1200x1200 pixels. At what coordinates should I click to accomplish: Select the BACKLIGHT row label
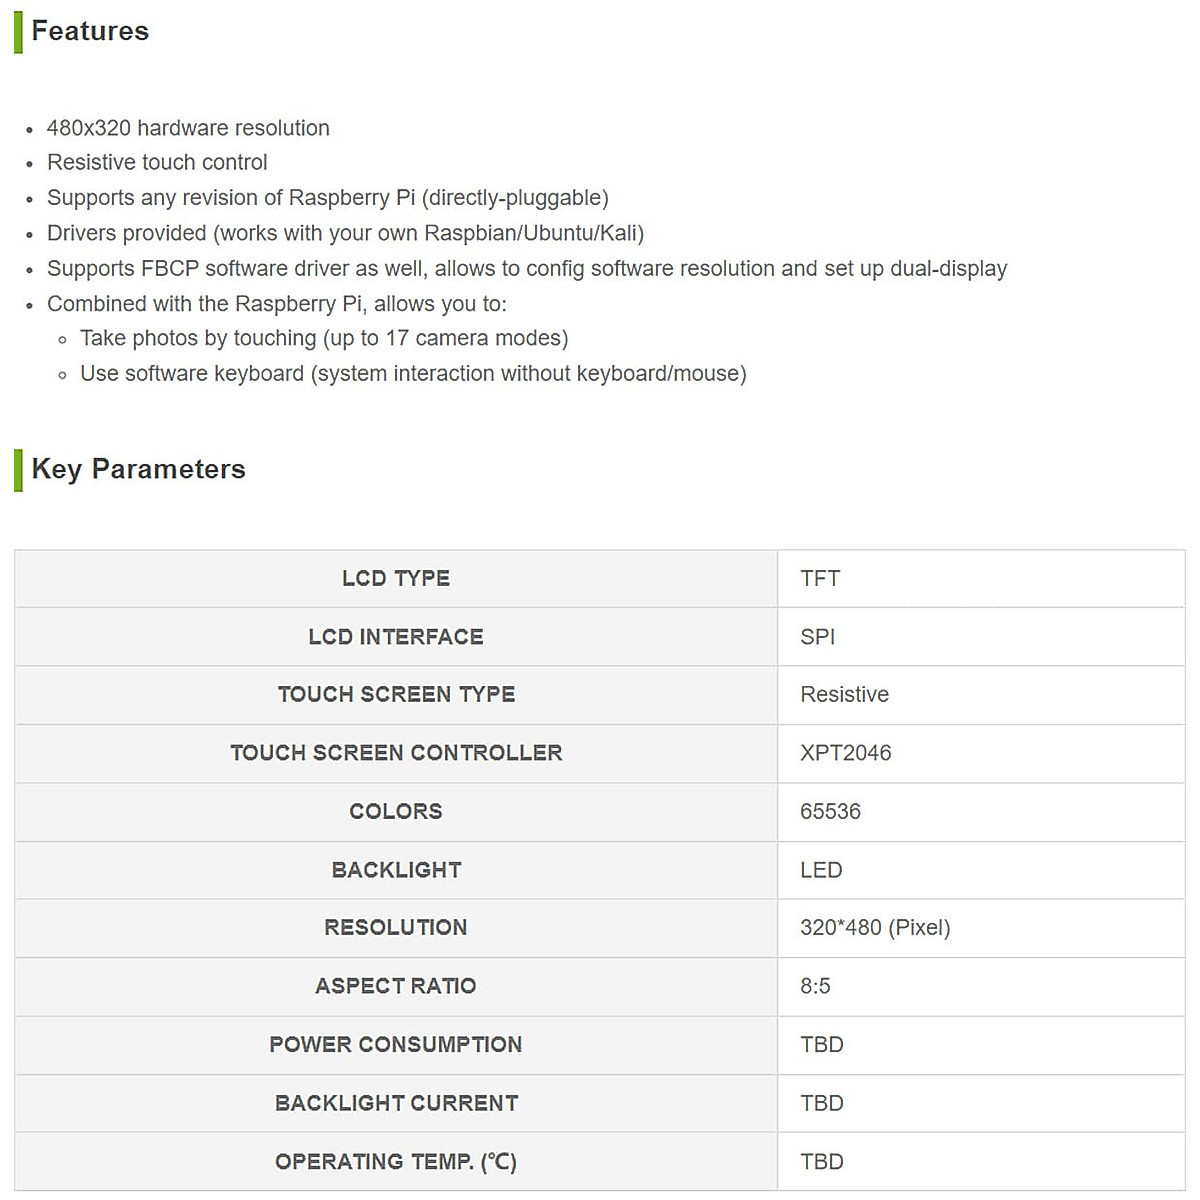(x=396, y=870)
